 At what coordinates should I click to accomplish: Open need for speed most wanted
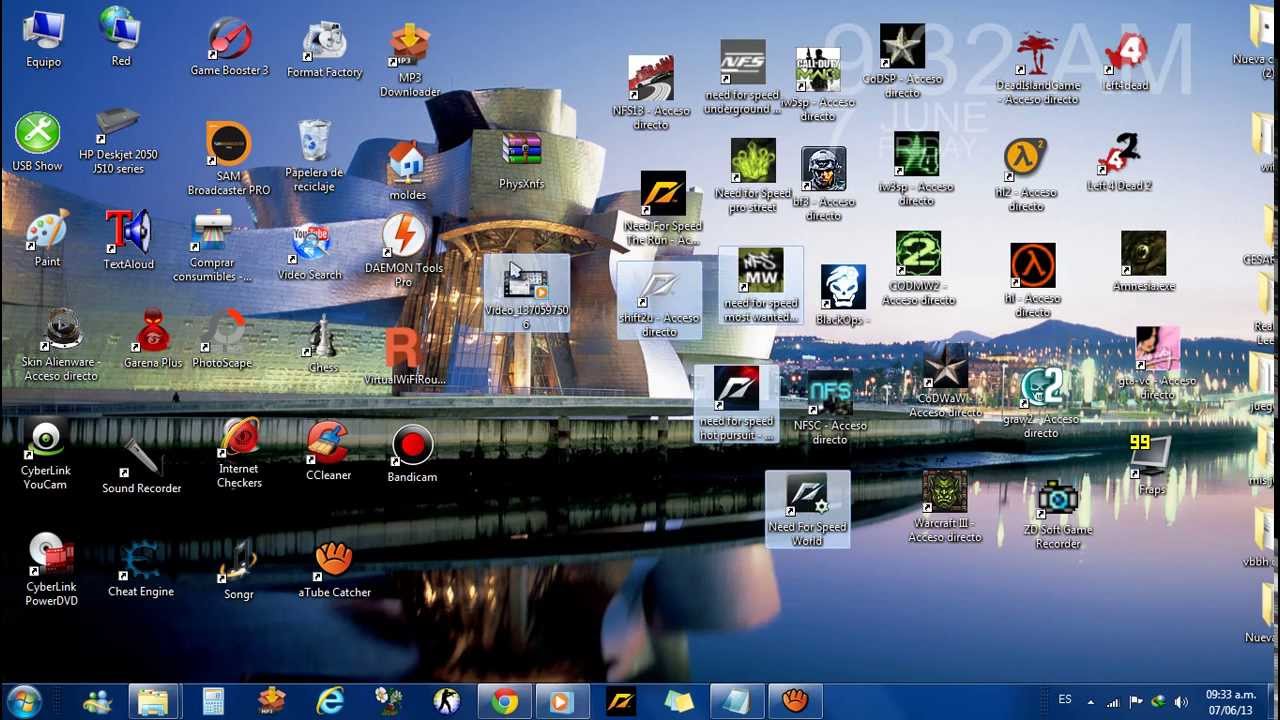(761, 286)
